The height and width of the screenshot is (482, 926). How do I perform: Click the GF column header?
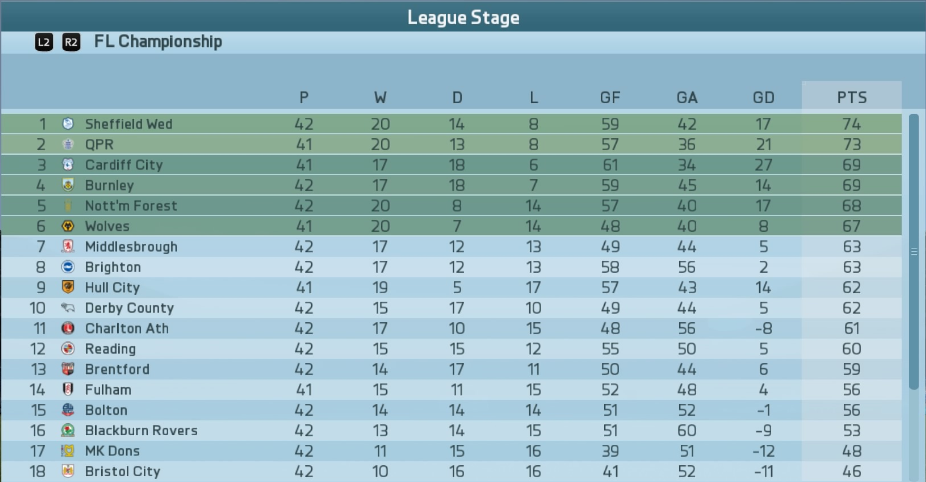click(x=610, y=97)
